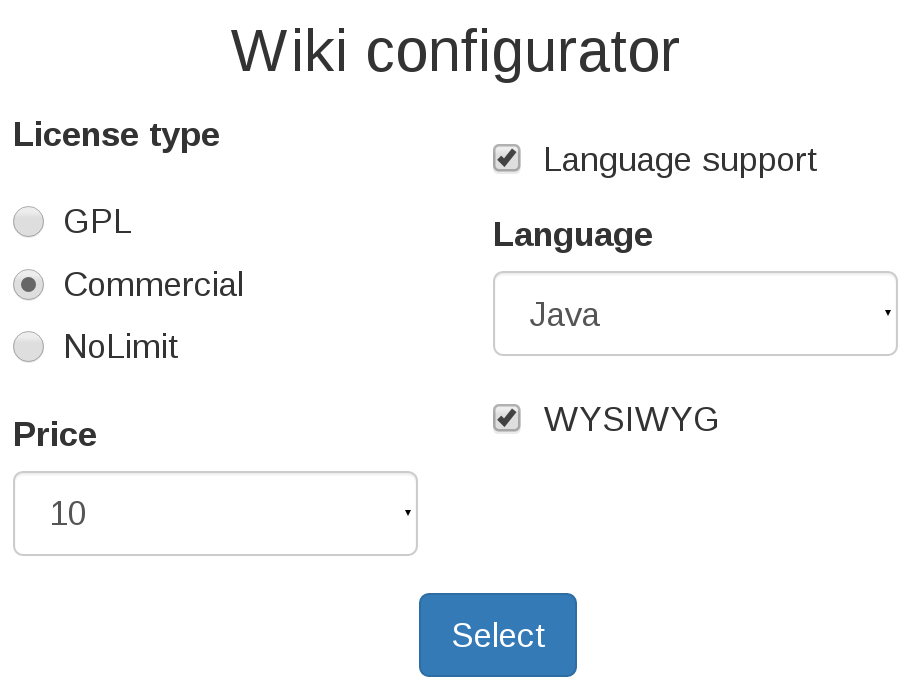Expand the Price dropdown showing 10

click(214, 513)
